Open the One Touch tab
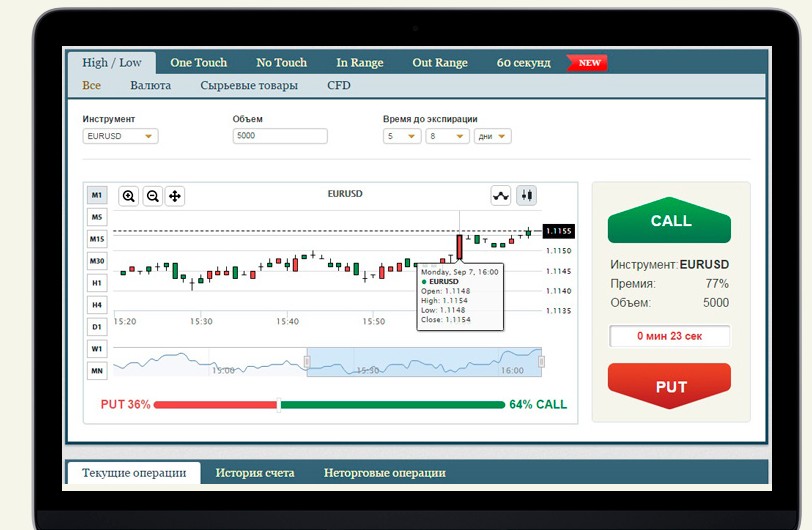This screenshot has width=812, height=530. [199, 63]
